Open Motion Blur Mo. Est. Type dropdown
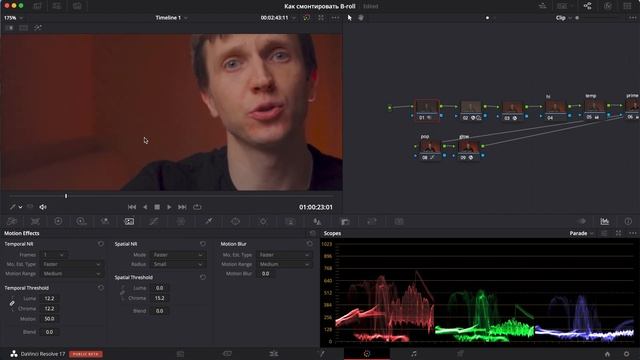 pyautogui.click(x=284, y=255)
